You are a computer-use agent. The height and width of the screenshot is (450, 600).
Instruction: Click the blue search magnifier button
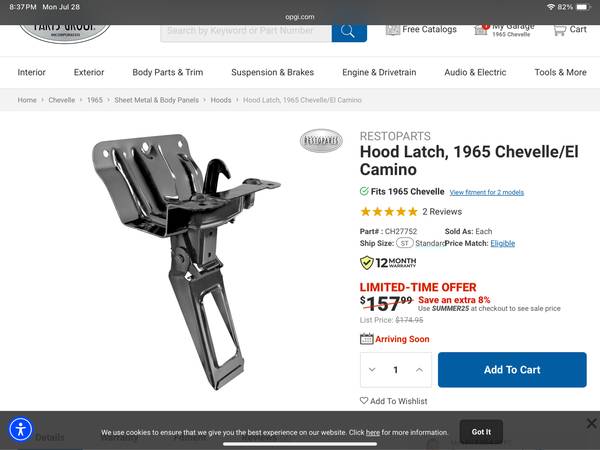coord(349,31)
